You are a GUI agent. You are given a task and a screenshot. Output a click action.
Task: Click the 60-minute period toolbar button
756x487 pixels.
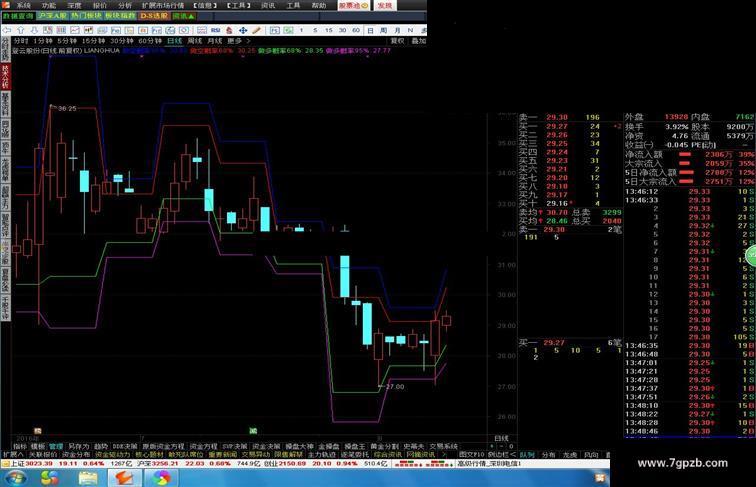[x=356, y=30]
